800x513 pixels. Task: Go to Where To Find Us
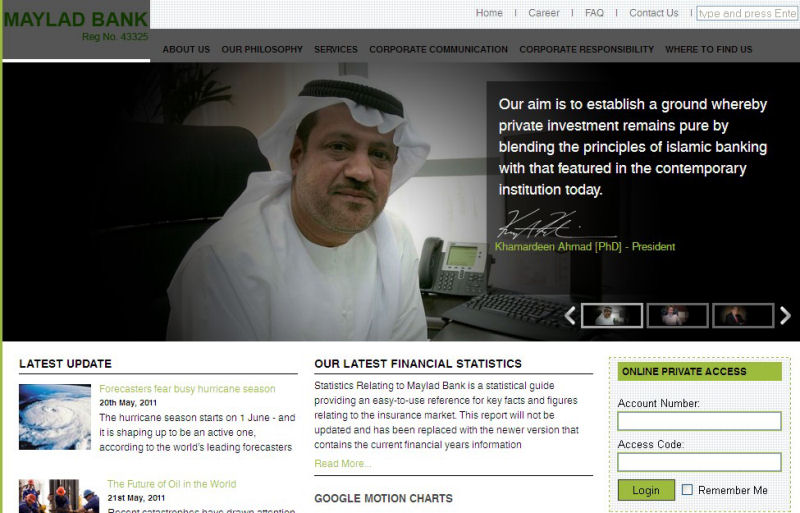click(x=709, y=50)
